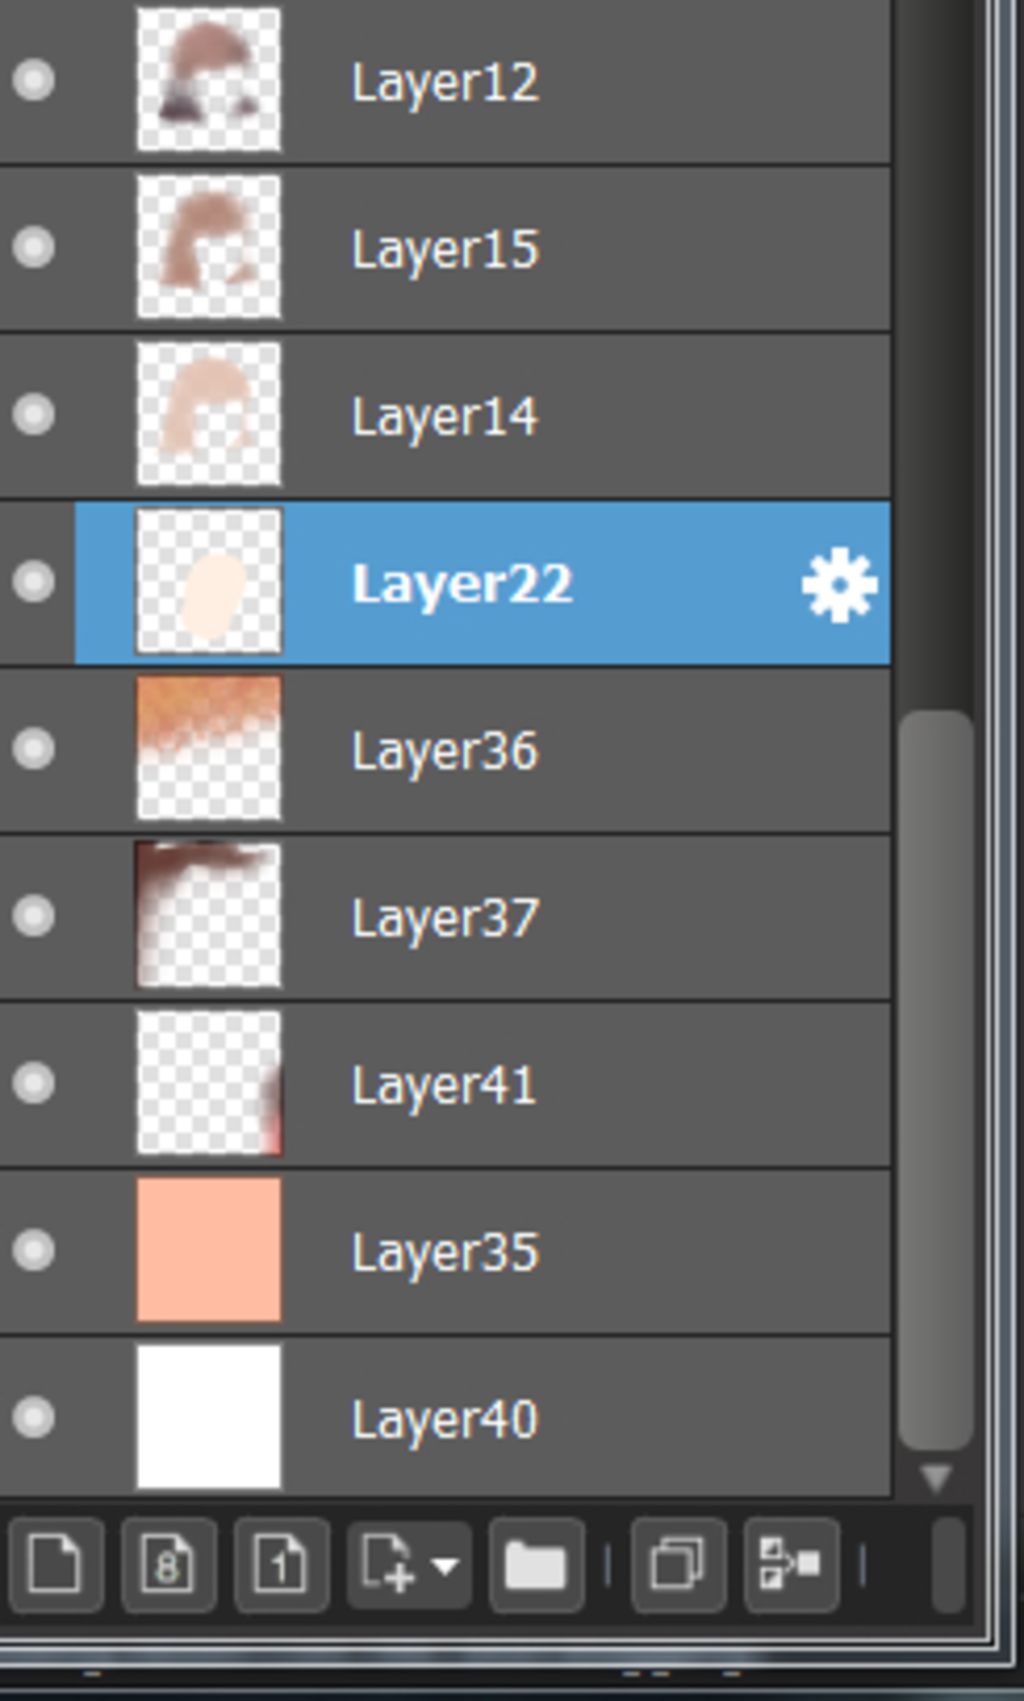Merge layer down using merge icon
1024x1701 pixels.
click(x=791, y=1564)
